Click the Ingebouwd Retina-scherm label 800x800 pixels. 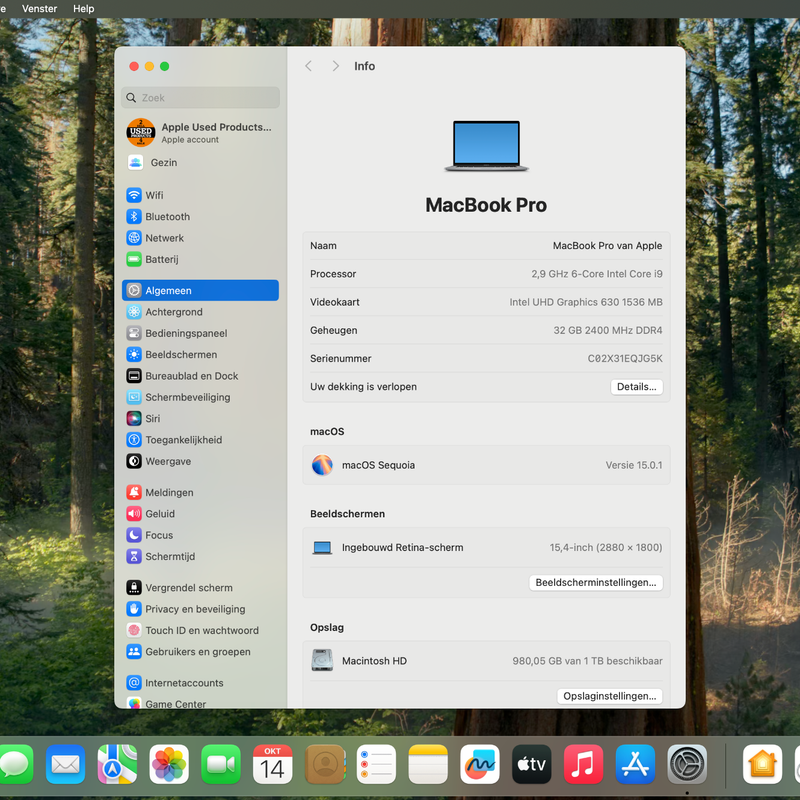403,547
